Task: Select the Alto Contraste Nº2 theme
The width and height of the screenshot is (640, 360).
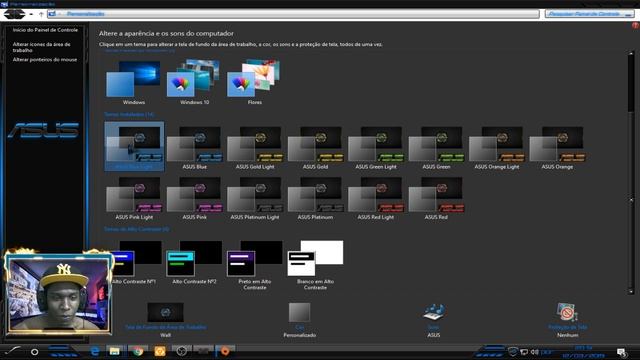Action: tap(194, 262)
